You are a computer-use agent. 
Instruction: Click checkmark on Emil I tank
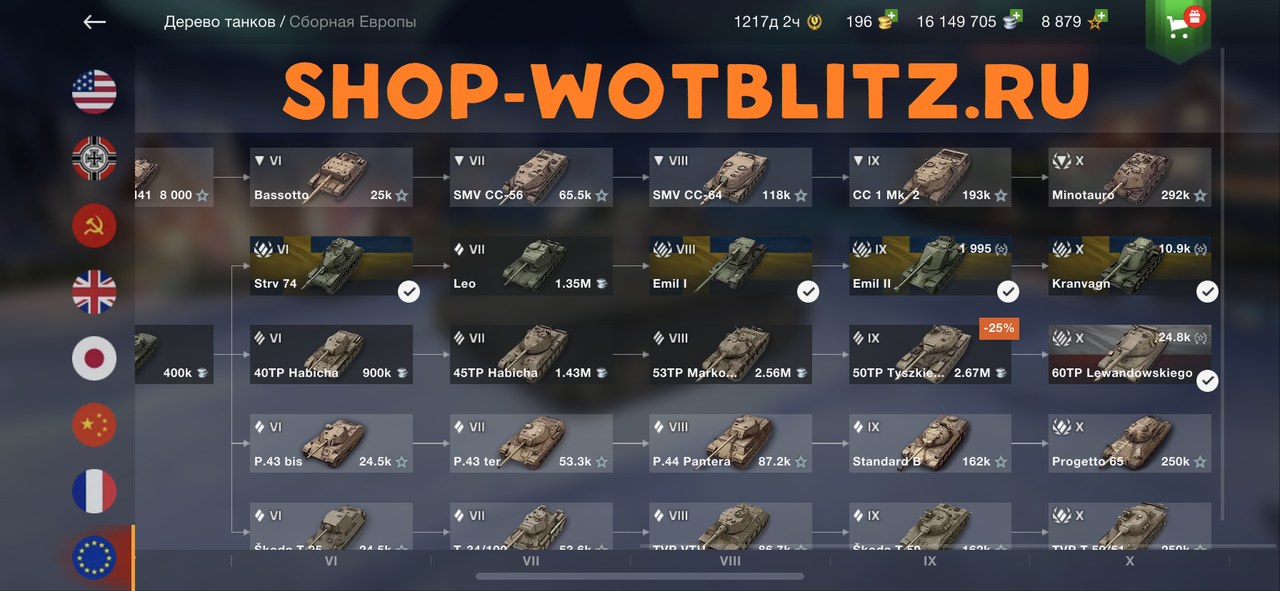808,291
